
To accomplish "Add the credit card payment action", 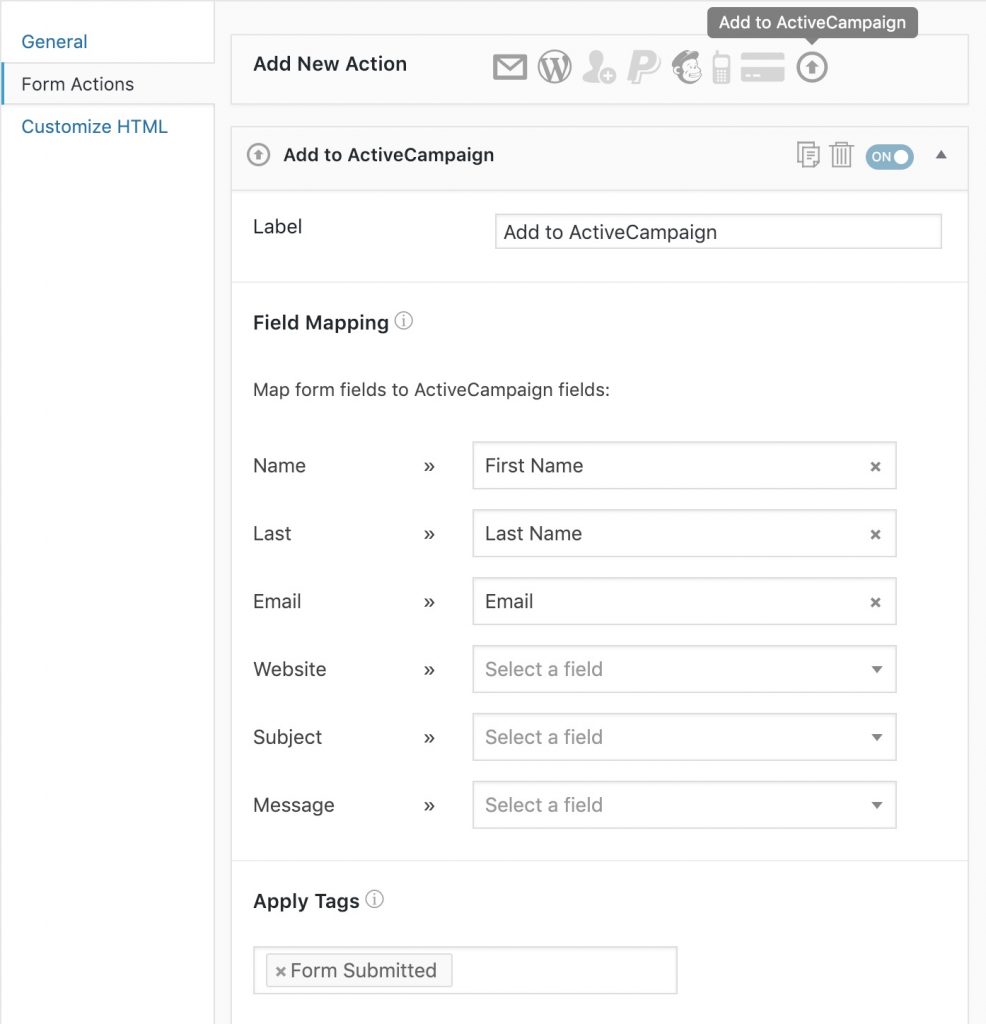I will (x=762, y=67).
